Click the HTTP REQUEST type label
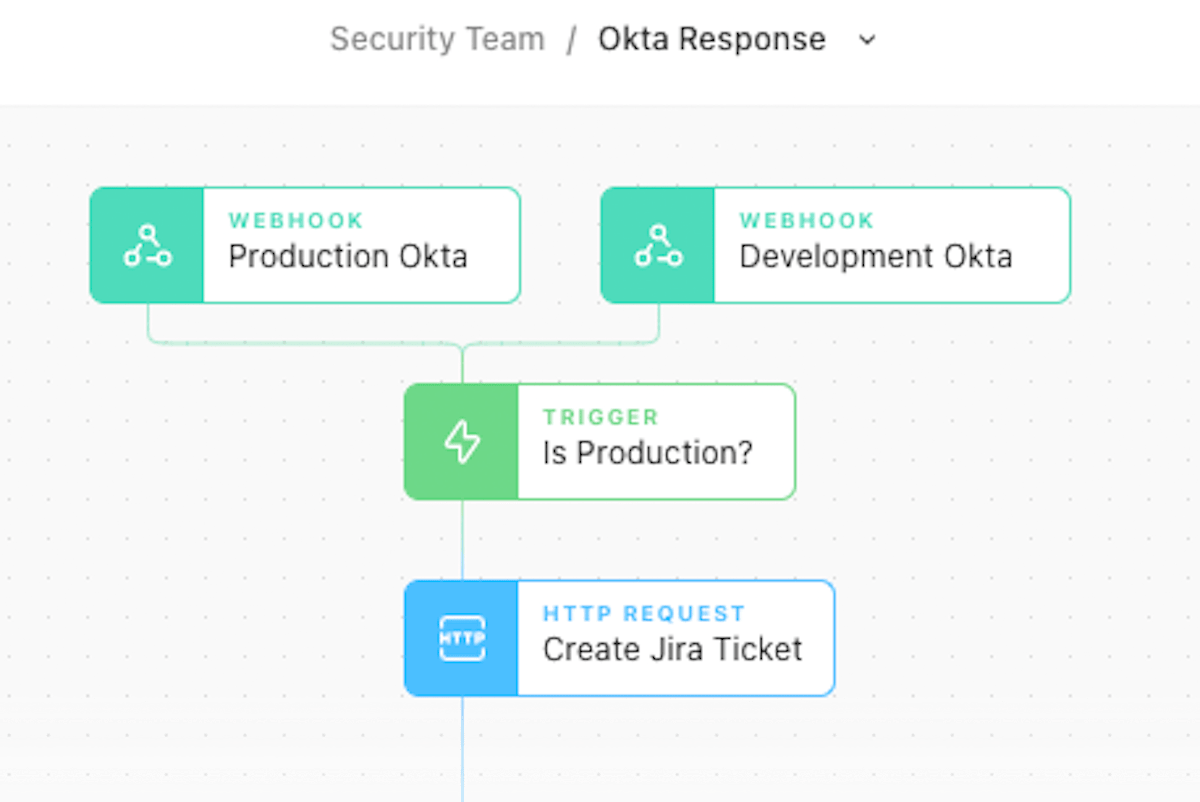 [x=644, y=613]
